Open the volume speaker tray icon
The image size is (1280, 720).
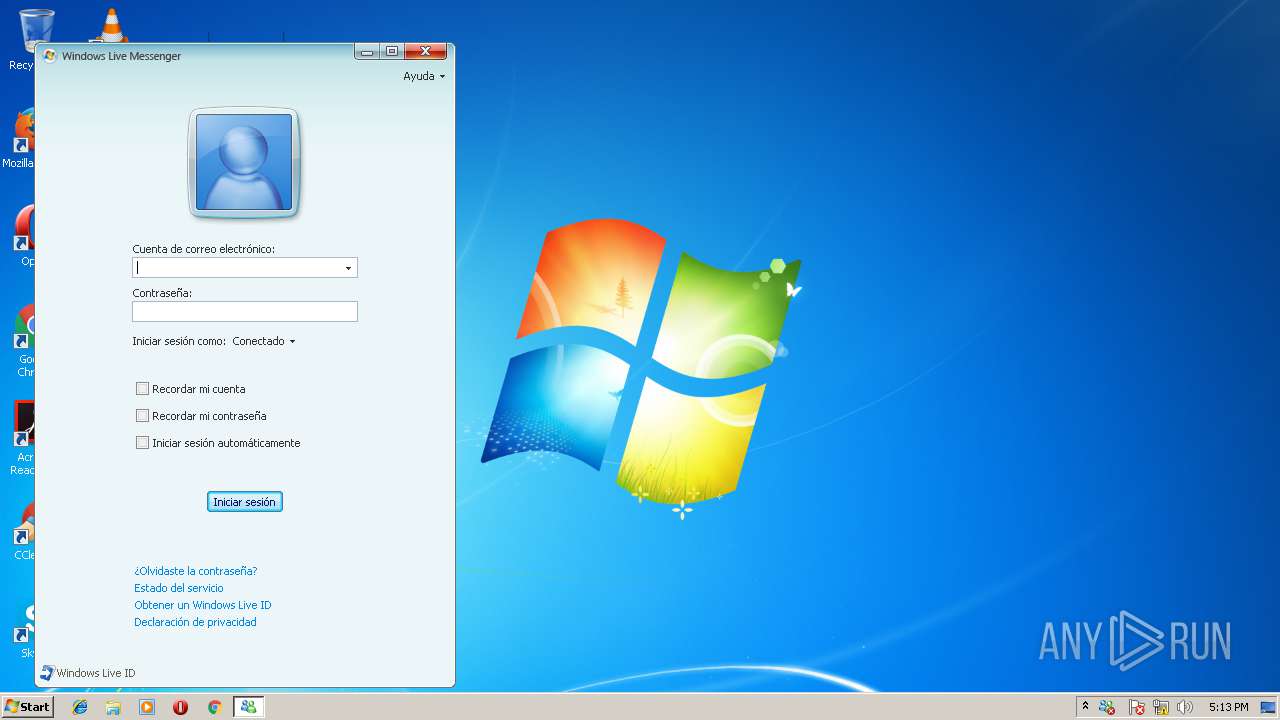pyautogui.click(x=1185, y=707)
